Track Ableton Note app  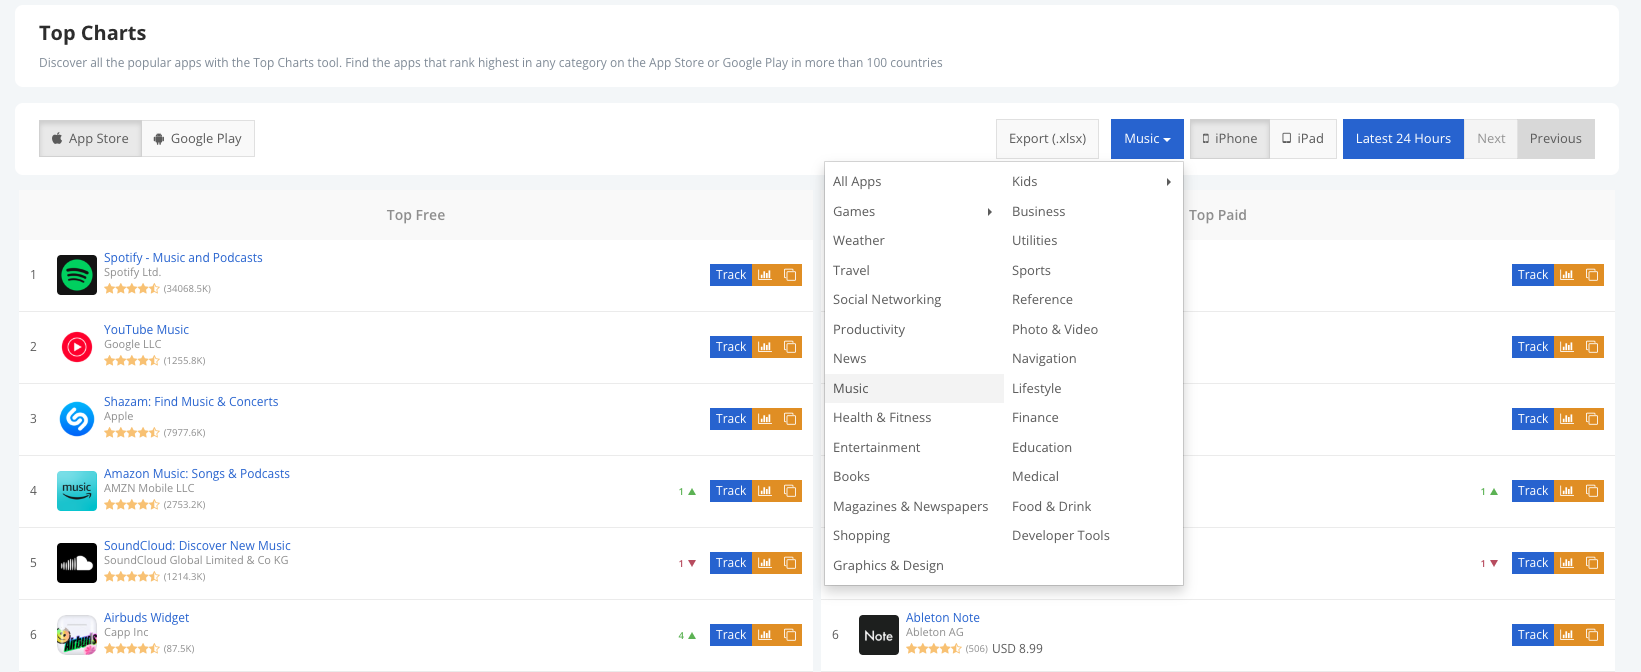pyautogui.click(x=1533, y=635)
